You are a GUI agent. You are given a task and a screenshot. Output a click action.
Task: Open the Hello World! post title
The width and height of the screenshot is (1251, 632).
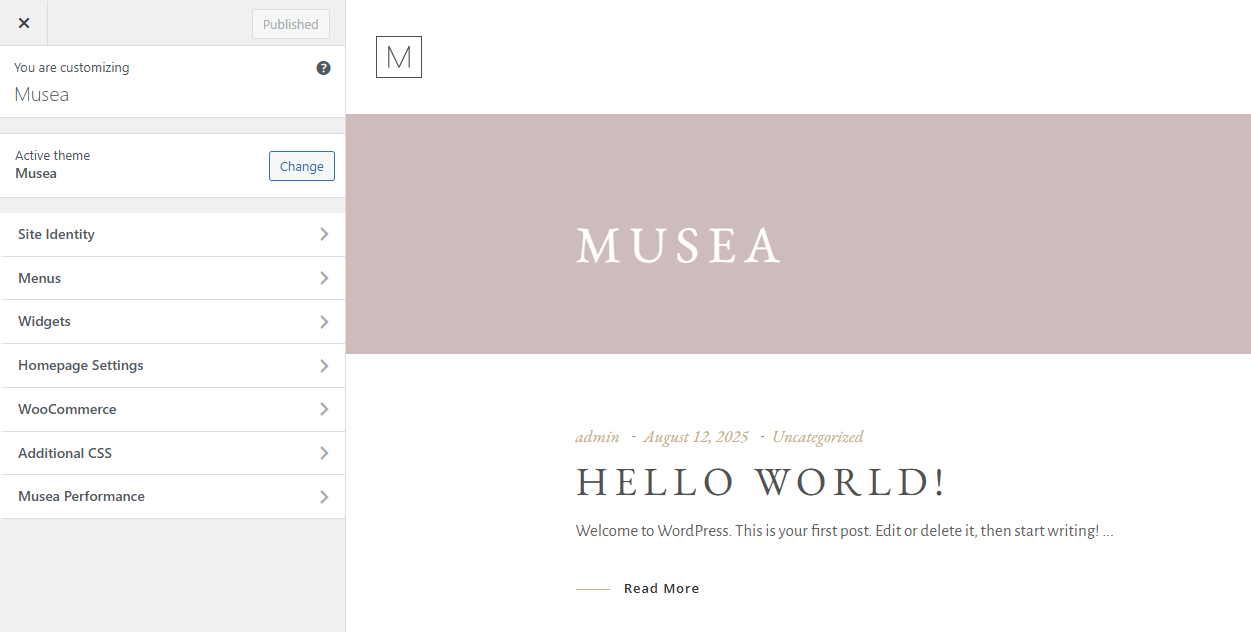pos(761,482)
